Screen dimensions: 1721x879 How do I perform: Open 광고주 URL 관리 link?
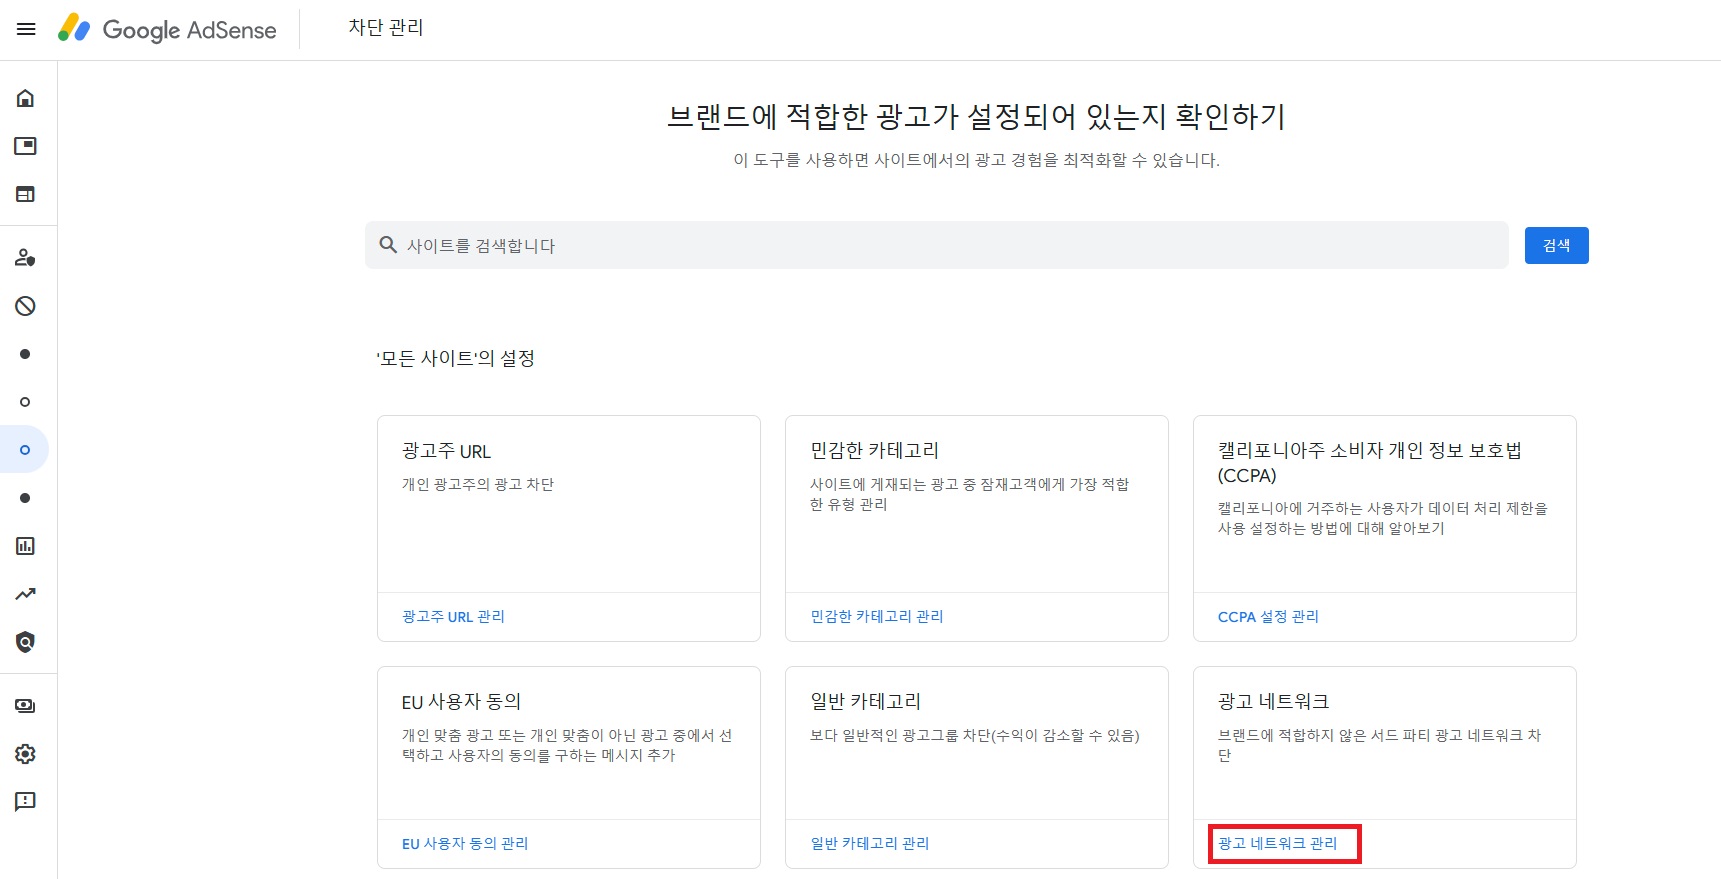(453, 617)
